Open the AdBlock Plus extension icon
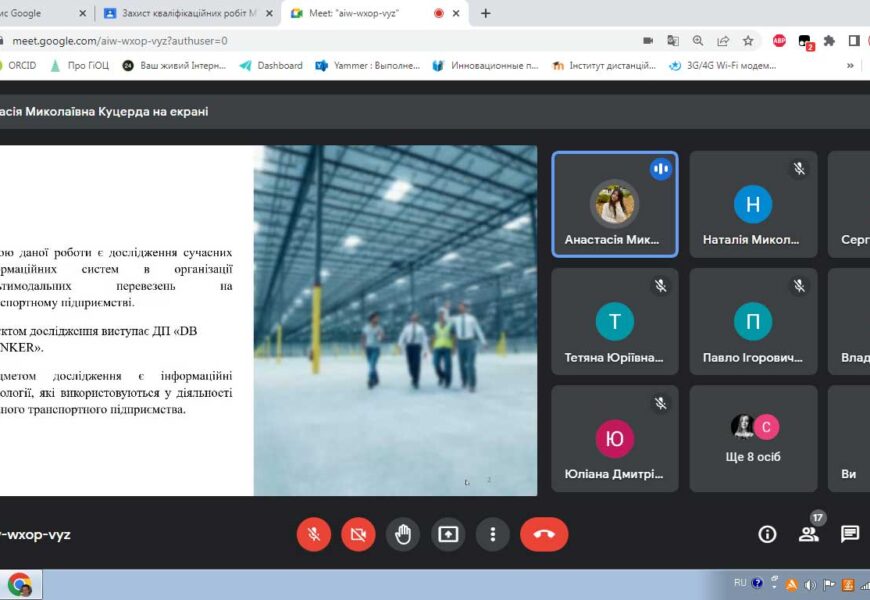Image resolution: width=870 pixels, height=600 pixels. (779, 41)
